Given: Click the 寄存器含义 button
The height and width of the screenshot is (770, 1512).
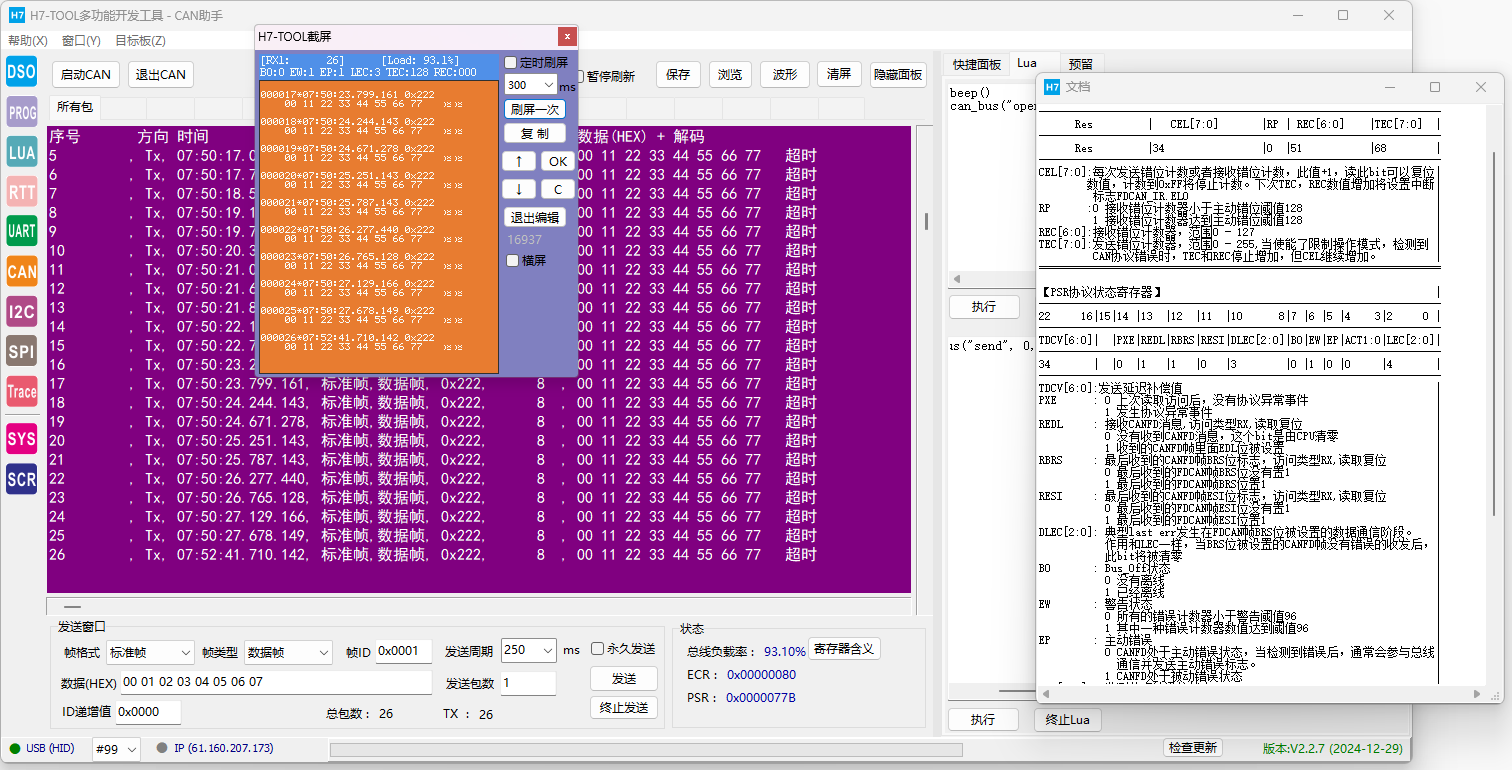Looking at the screenshot, I should click(844, 649).
